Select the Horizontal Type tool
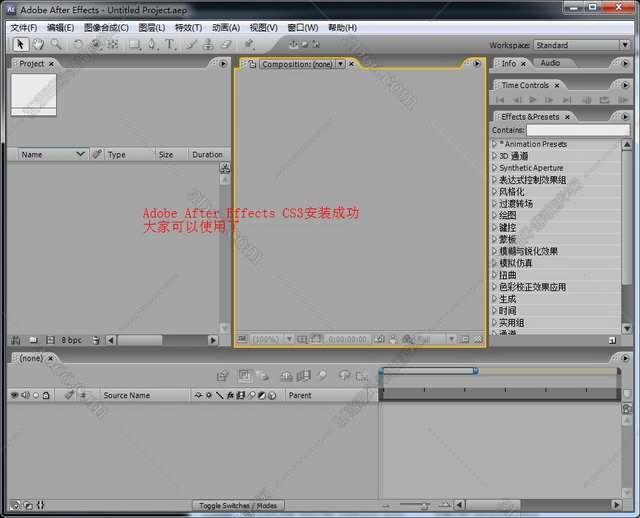640x518 pixels. click(x=170, y=44)
